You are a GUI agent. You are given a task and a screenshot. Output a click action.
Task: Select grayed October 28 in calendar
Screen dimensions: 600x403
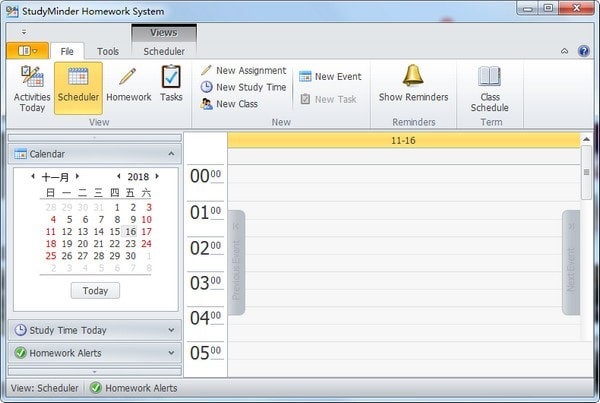pyautogui.click(x=51, y=207)
